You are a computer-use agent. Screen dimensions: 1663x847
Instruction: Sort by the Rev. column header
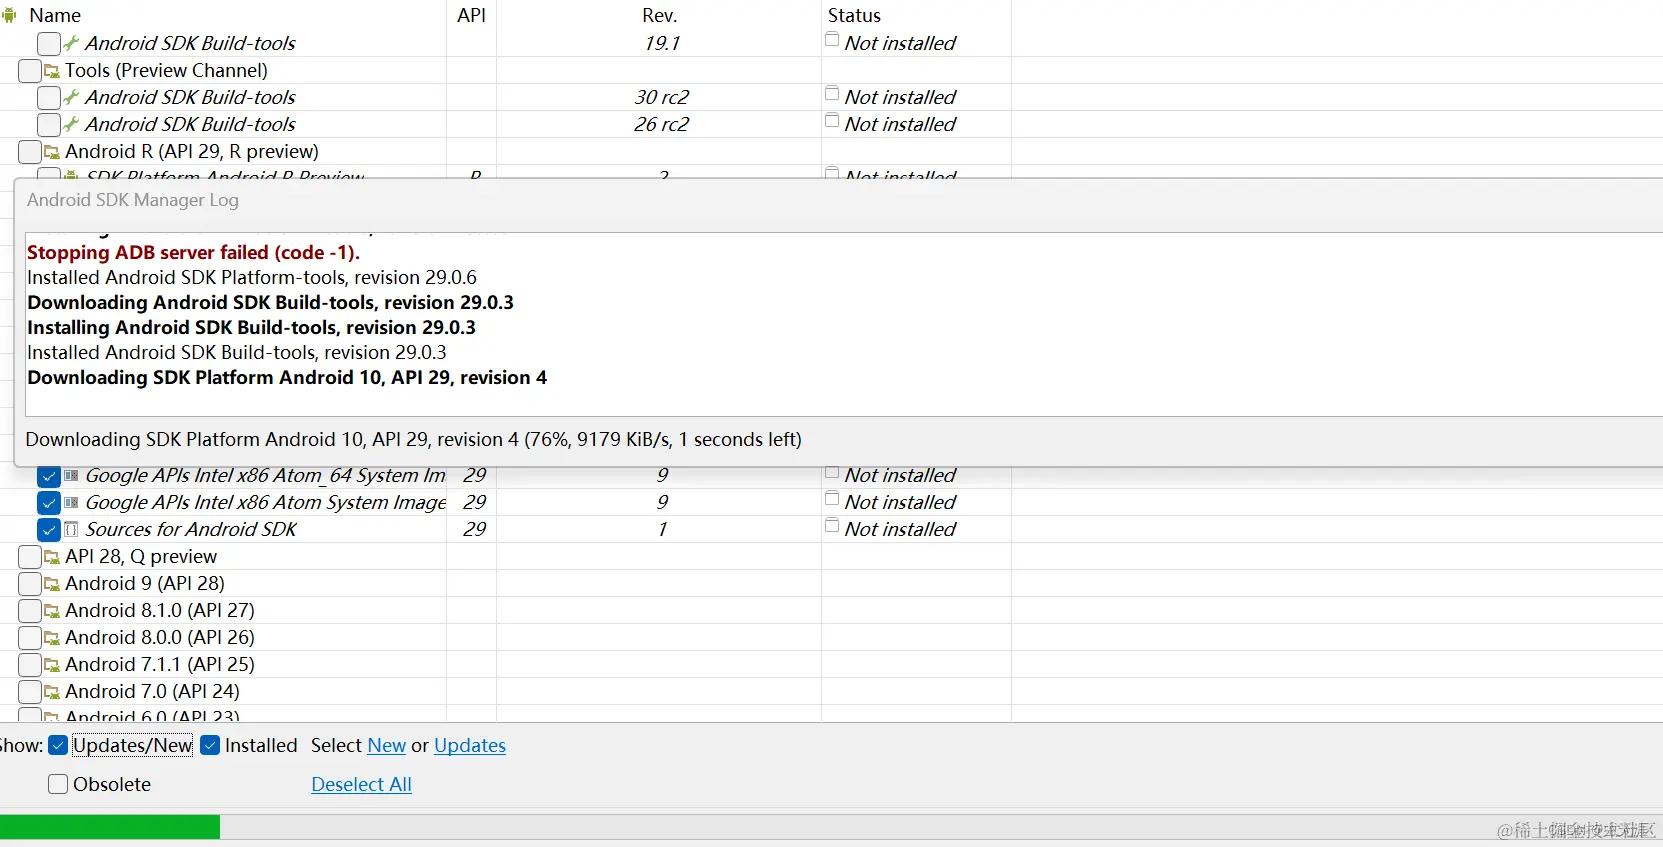[660, 15]
